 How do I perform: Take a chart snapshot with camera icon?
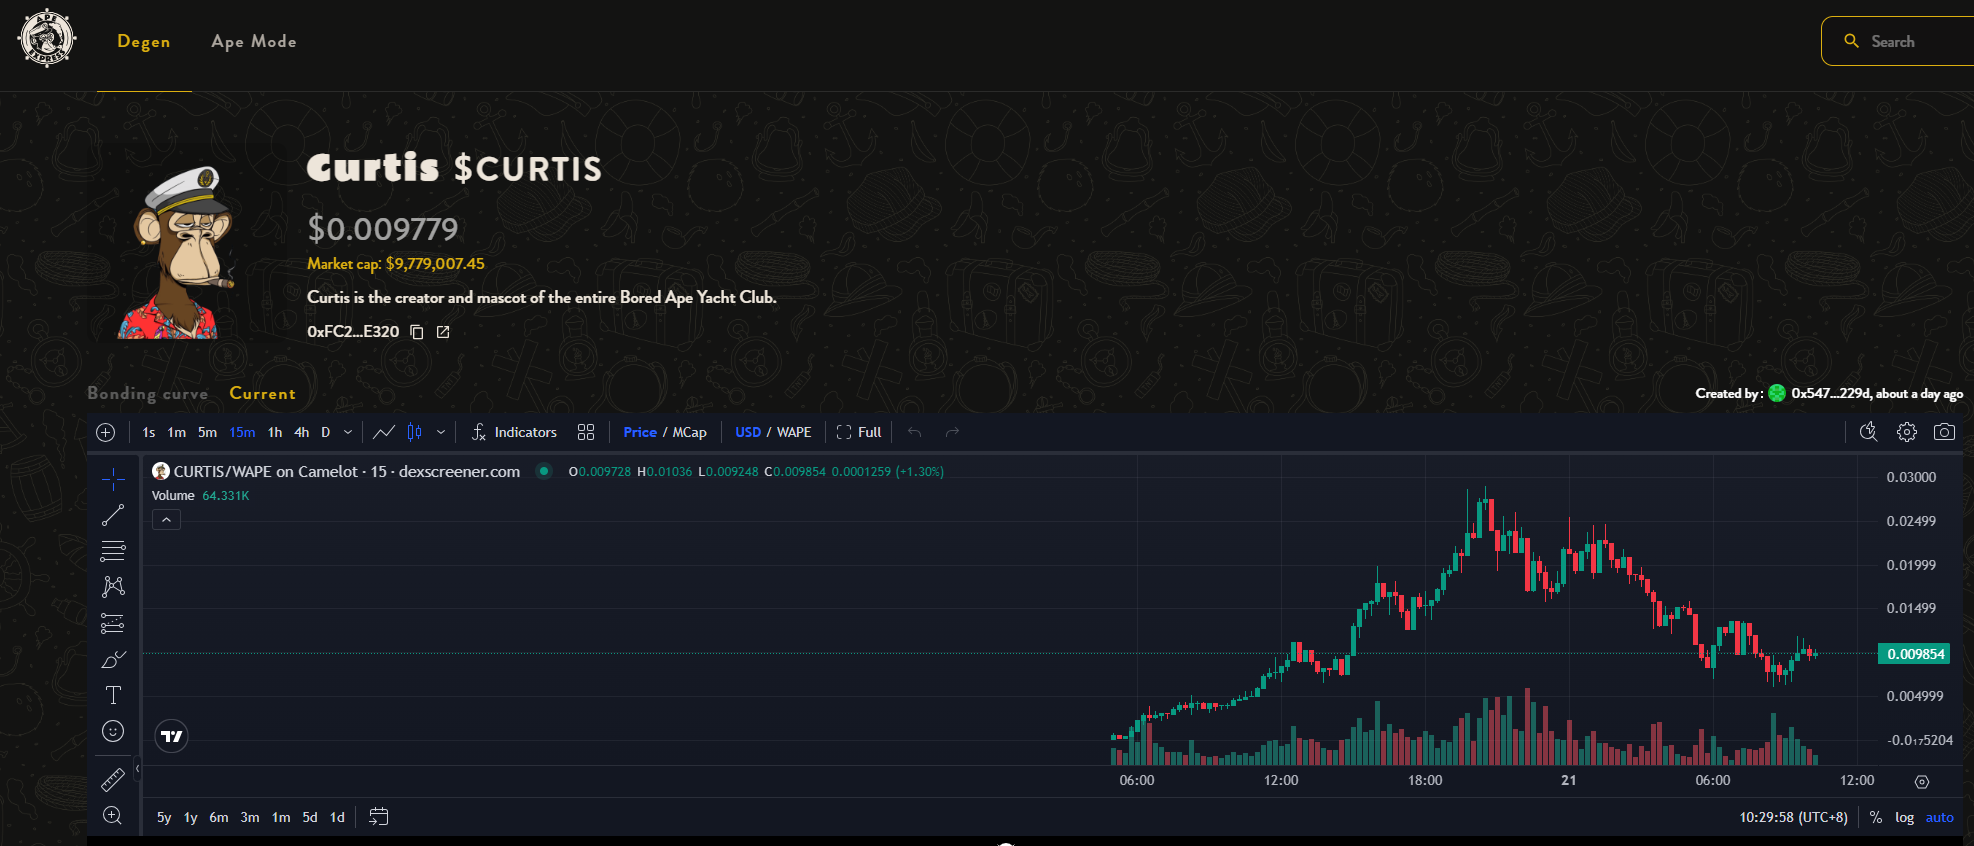[1944, 432]
